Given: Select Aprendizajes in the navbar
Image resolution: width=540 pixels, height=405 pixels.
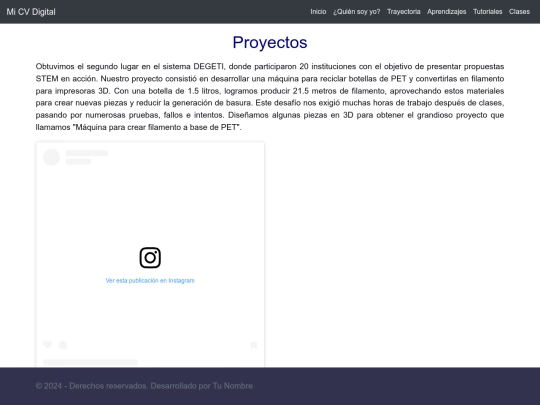Looking at the screenshot, I should tap(447, 12).
